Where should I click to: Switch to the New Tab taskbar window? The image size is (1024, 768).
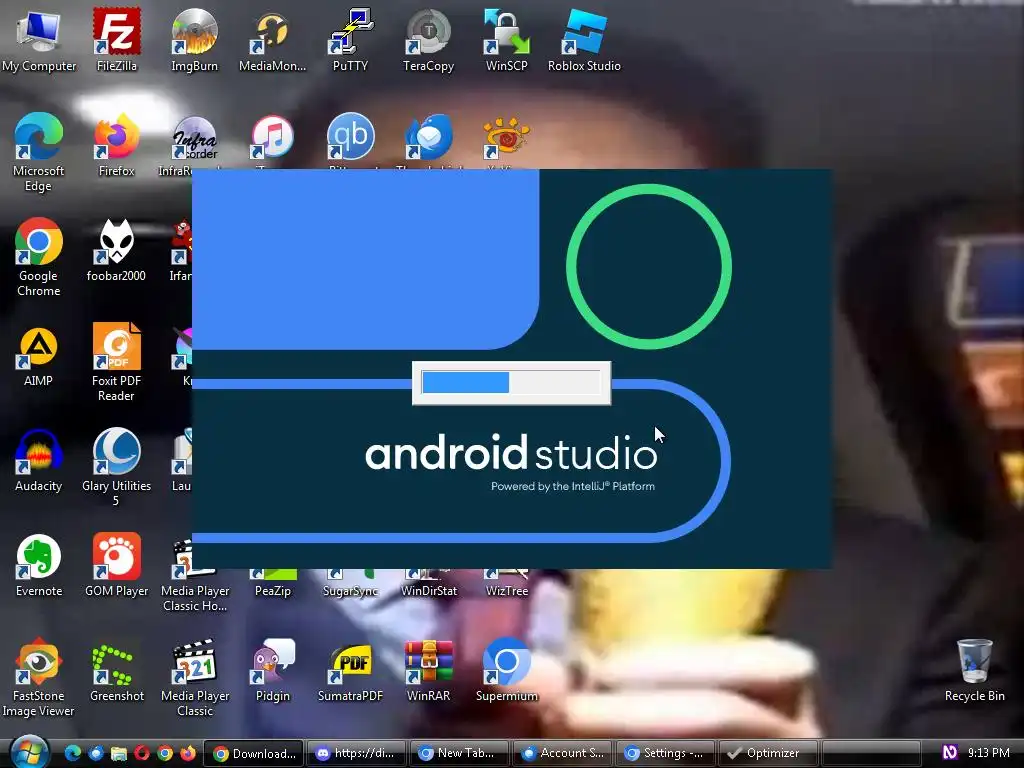[x=458, y=753]
